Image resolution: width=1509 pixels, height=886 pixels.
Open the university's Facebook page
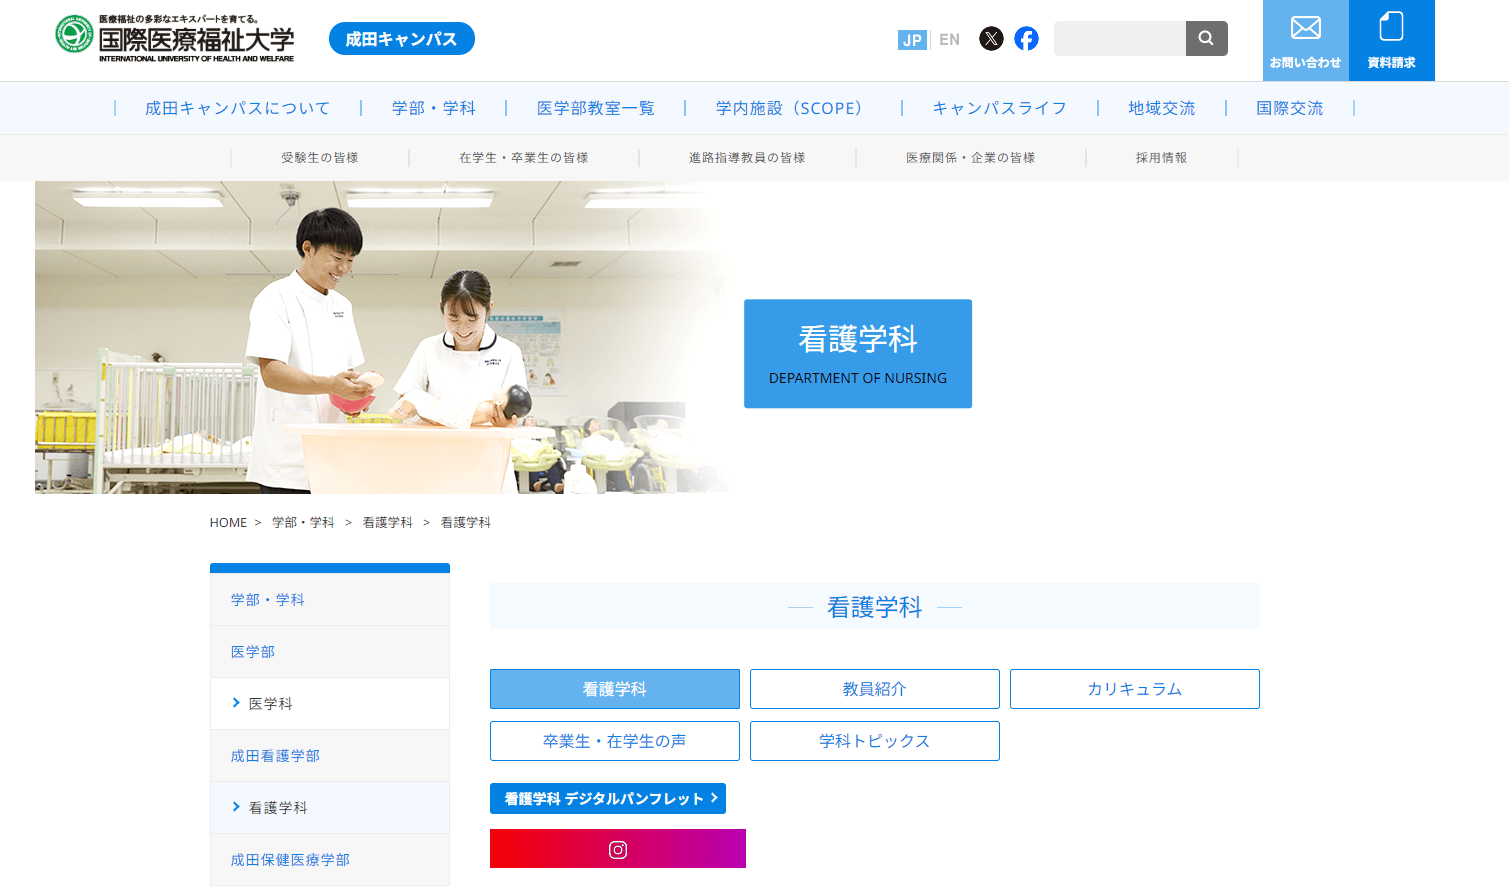tap(1026, 39)
